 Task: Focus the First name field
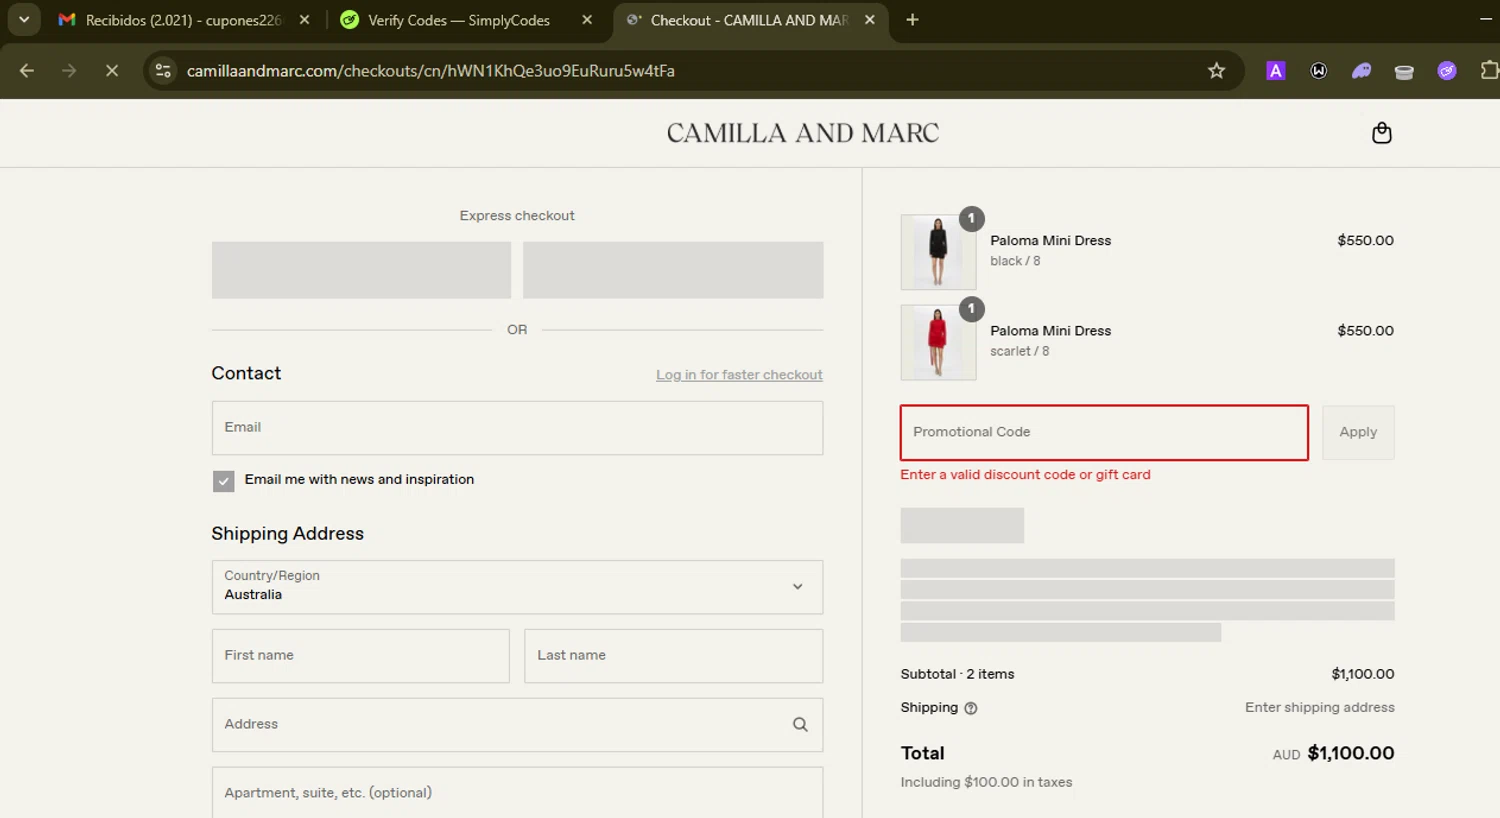click(360, 656)
